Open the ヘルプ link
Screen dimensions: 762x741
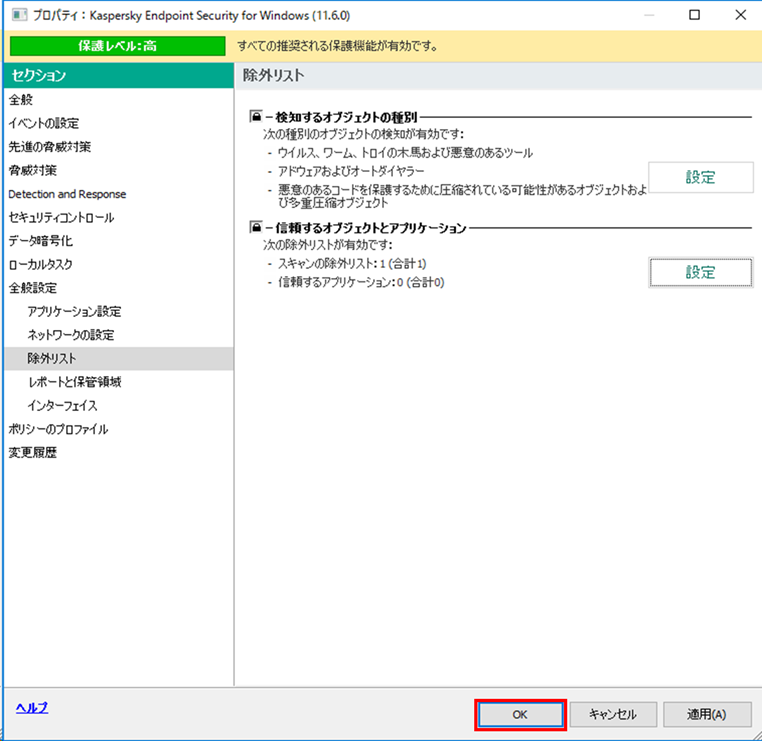[x=32, y=707]
